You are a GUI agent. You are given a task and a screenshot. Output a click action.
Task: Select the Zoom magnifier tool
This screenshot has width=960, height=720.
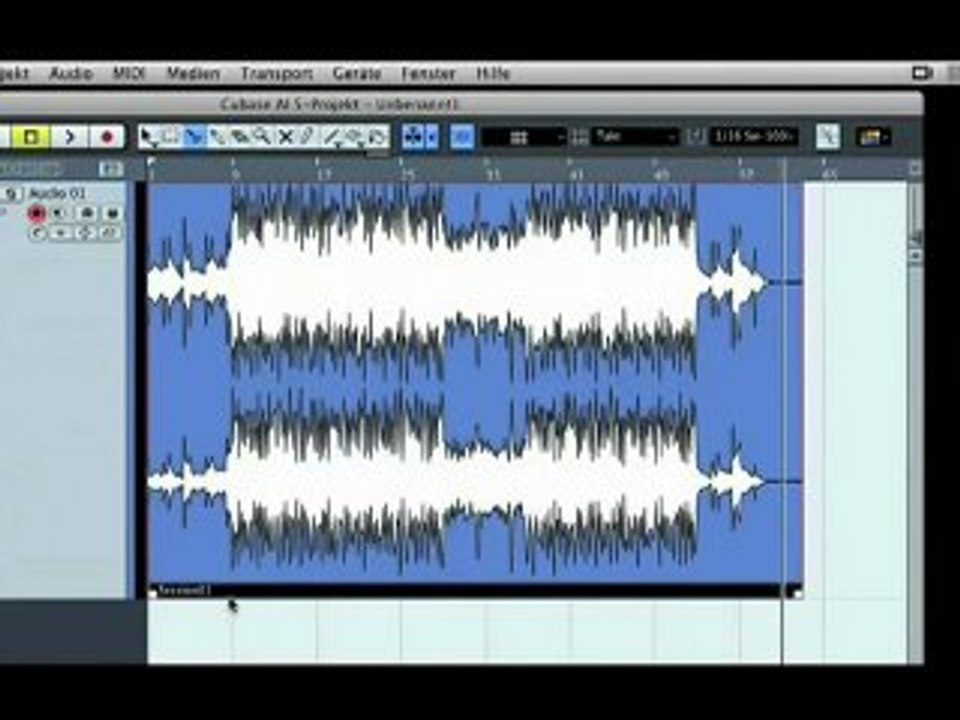pyautogui.click(x=262, y=137)
